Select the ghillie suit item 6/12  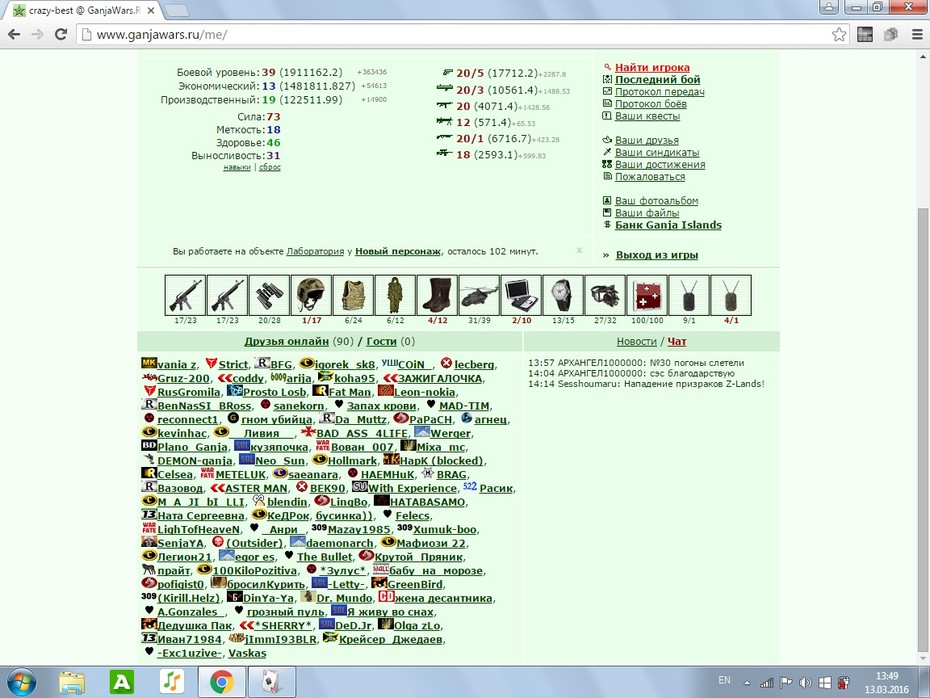click(x=395, y=295)
